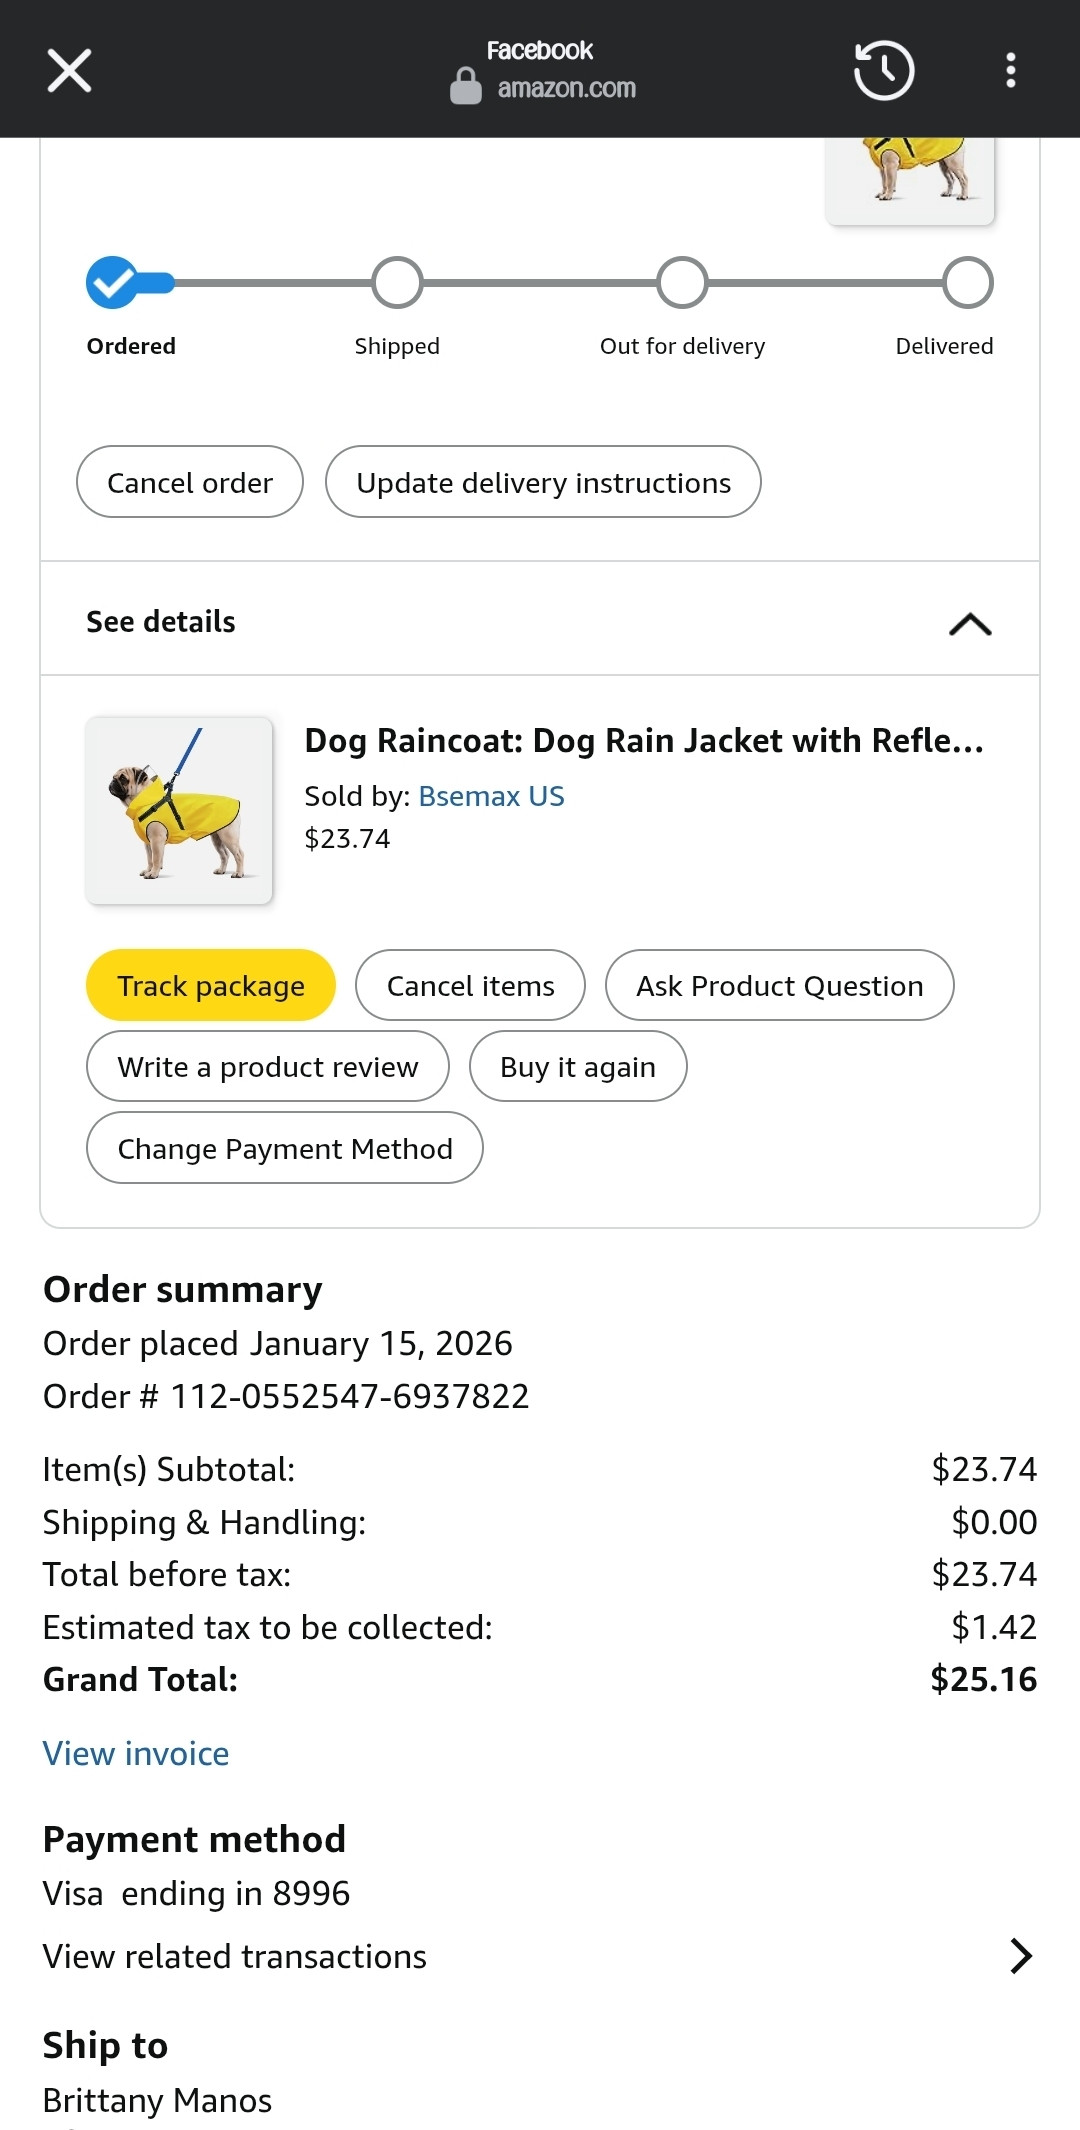Open the three-dot overflow menu

[1011, 71]
